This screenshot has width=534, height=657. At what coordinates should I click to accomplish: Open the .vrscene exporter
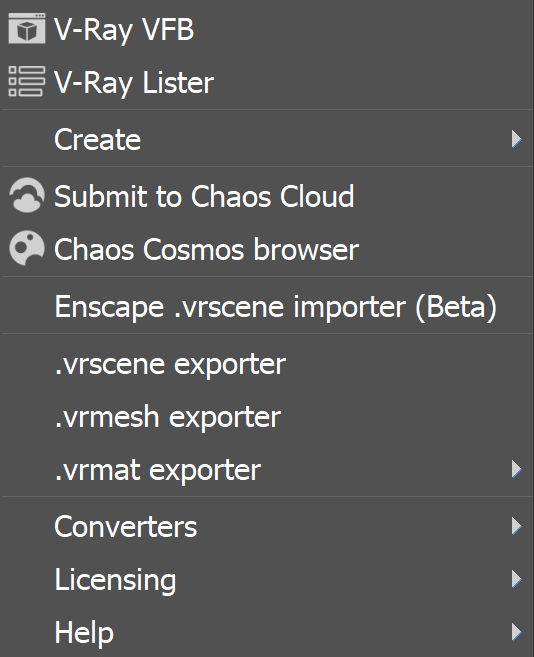(x=170, y=365)
